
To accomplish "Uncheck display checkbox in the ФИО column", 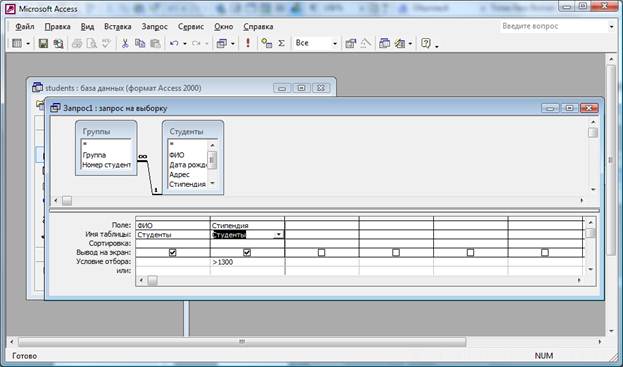I will (172, 252).
